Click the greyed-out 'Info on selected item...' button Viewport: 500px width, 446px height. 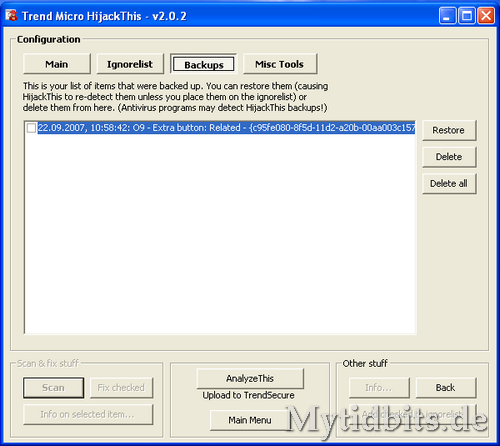[88, 414]
